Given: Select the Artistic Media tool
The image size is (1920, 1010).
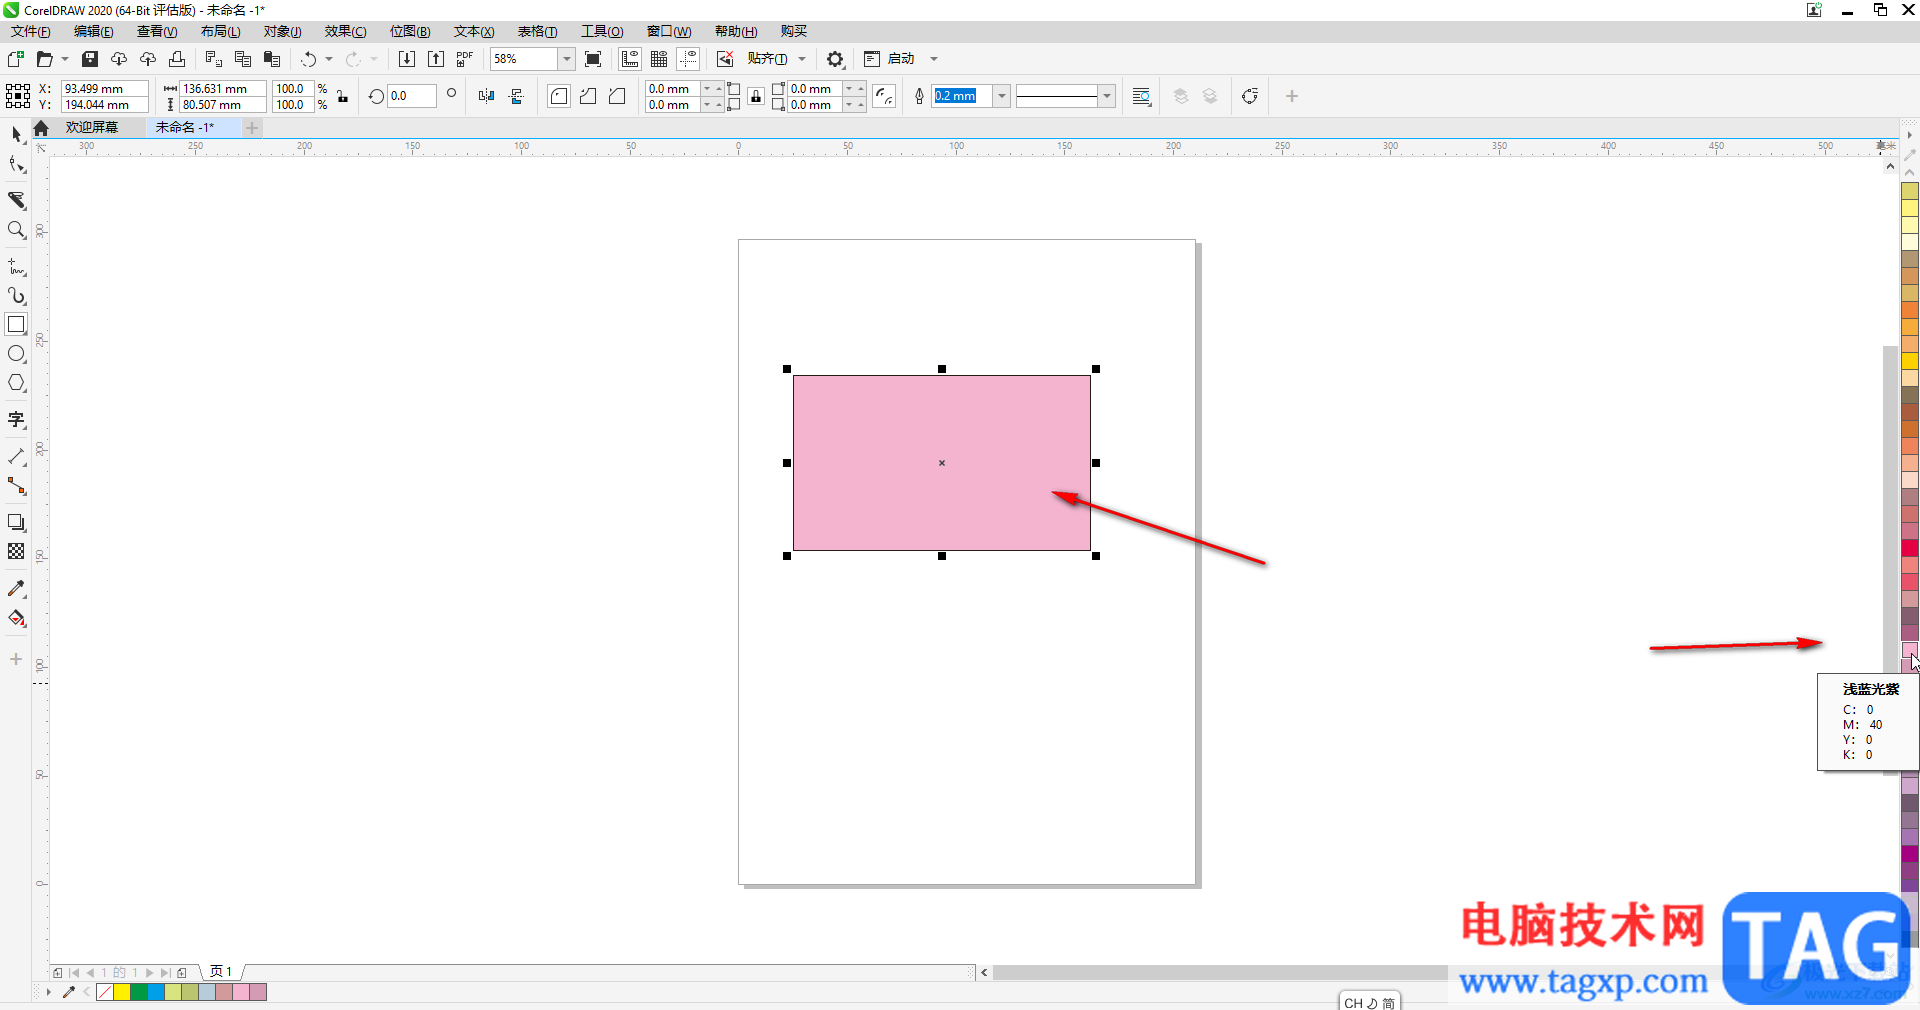Looking at the screenshot, I should [x=16, y=296].
